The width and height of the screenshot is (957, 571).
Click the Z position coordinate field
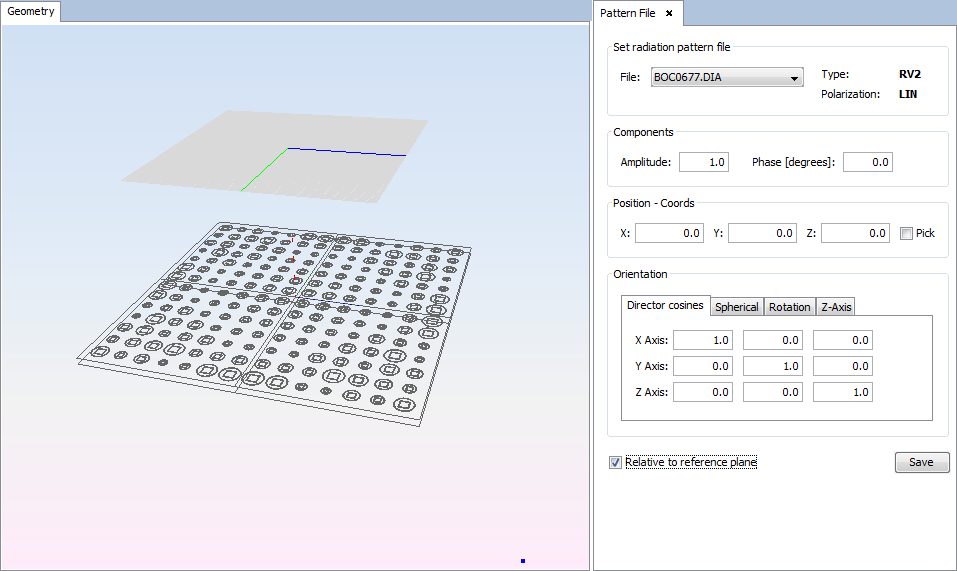[855, 233]
